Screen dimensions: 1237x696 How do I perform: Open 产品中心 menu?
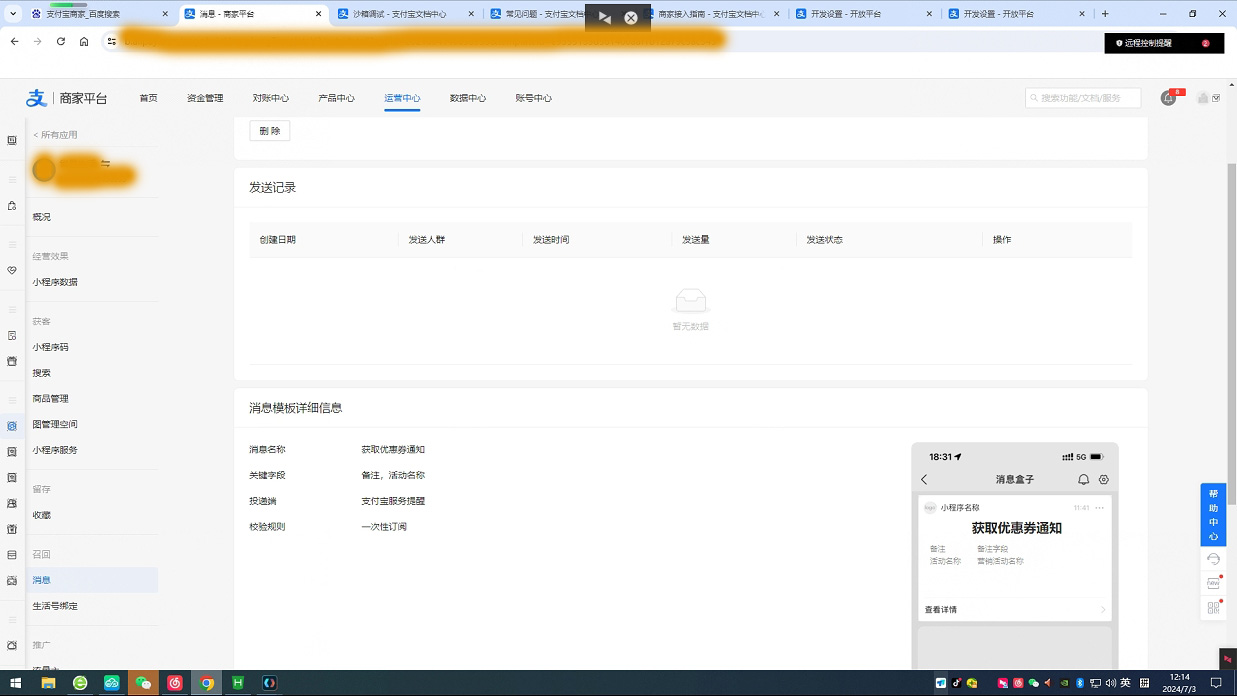click(x=336, y=98)
